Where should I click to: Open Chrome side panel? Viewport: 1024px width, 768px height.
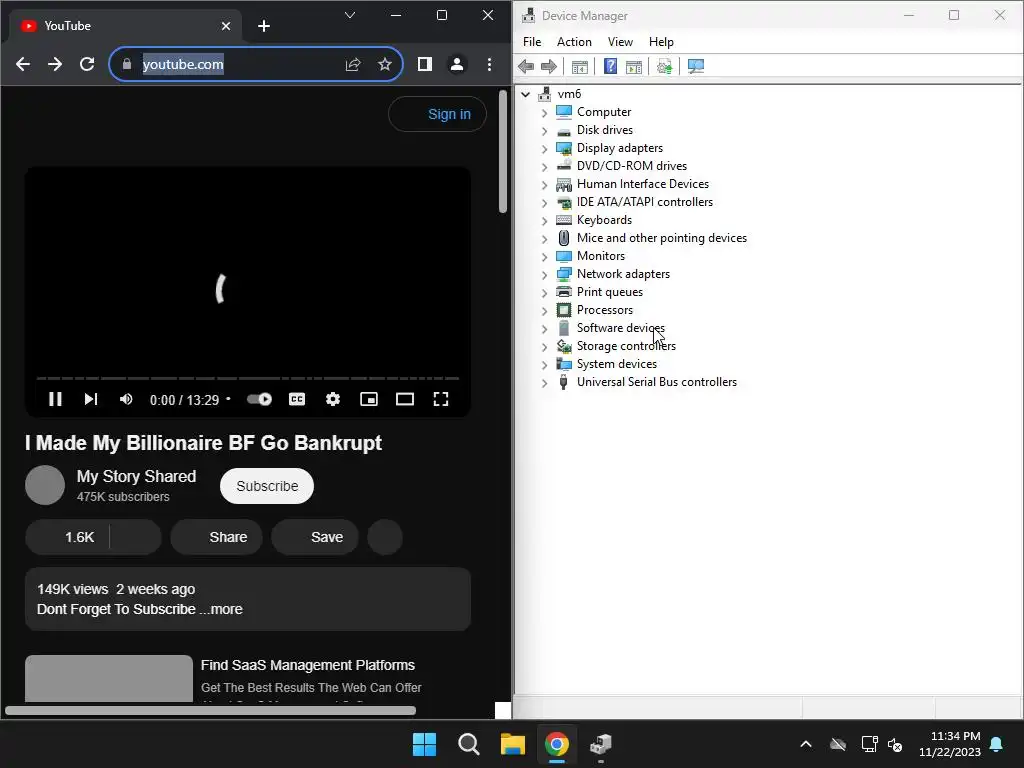[x=424, y=64]
